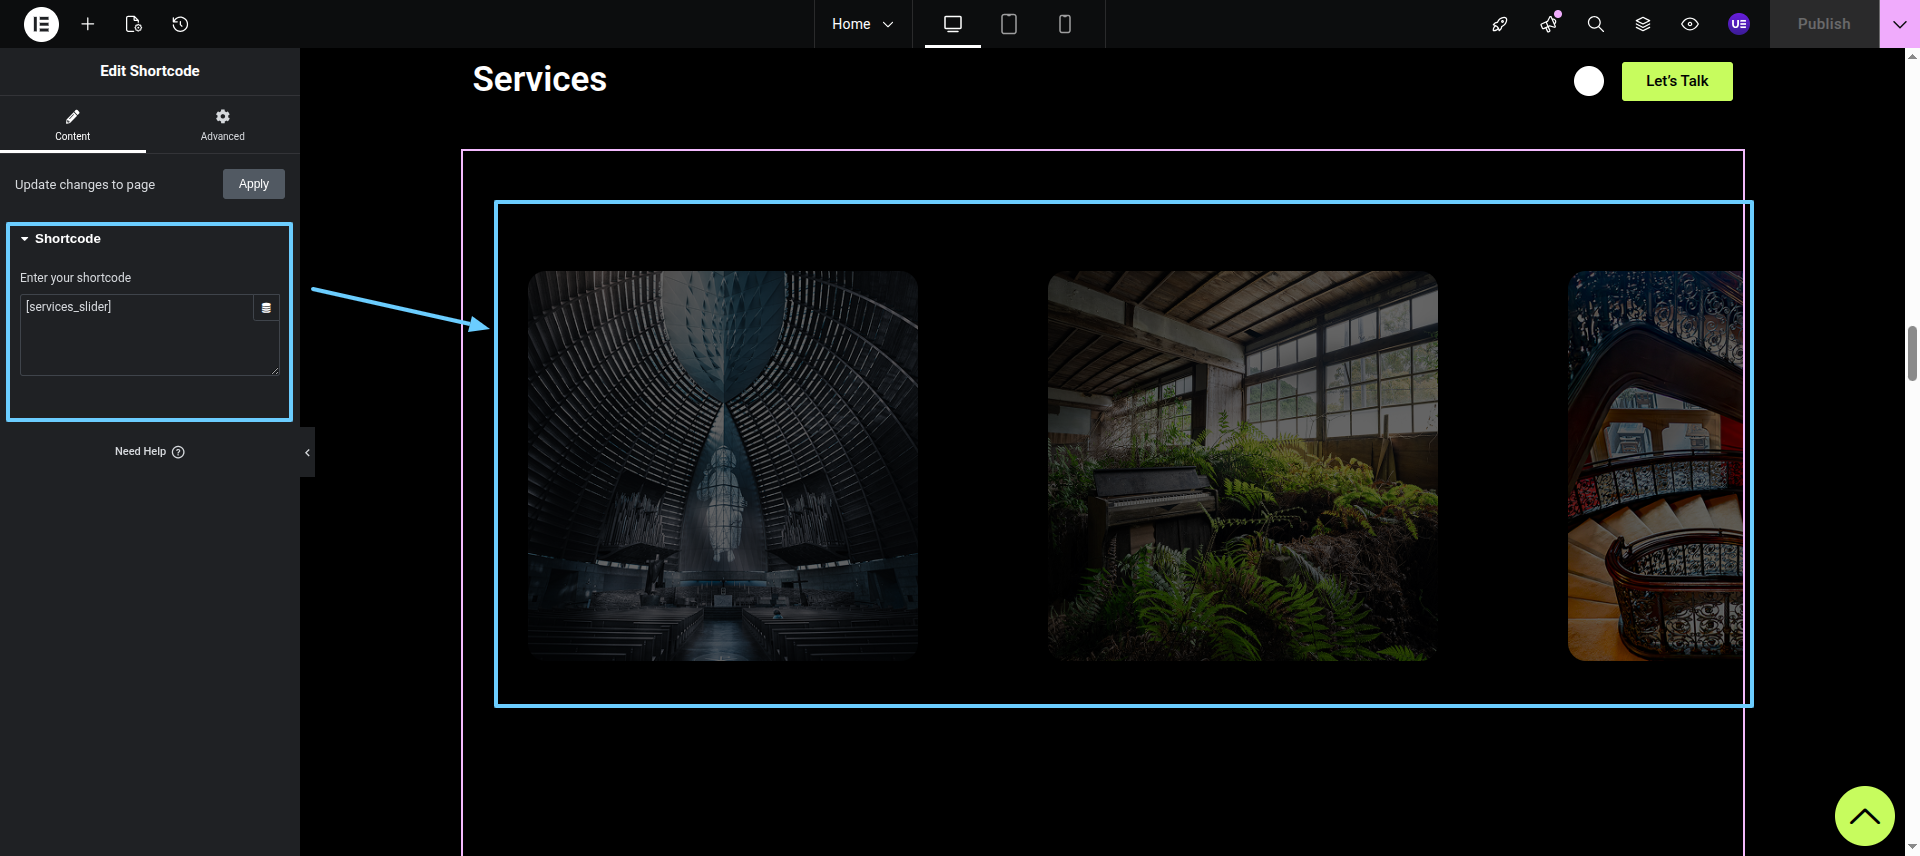Image resolution: width=1920 pixels, height=856 pixels.
Task: Open the What's New megaphone icon
Action: tap(1548, 24)
